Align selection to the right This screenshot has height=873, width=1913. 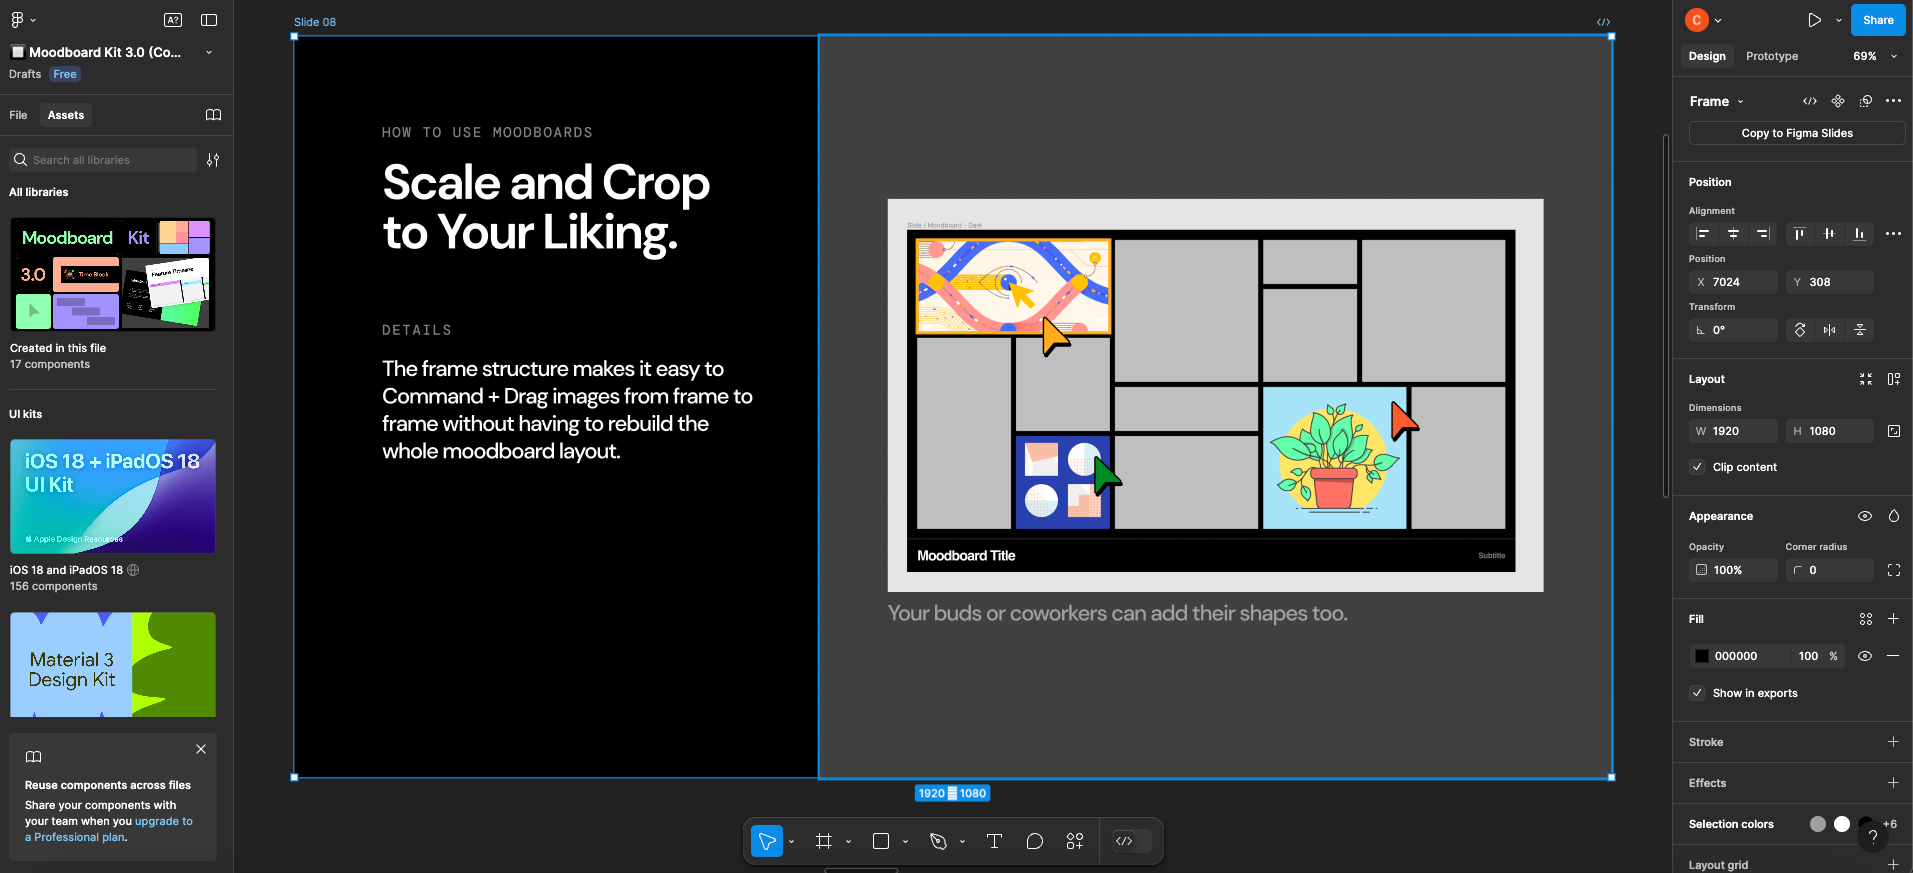pos(1763,234)
